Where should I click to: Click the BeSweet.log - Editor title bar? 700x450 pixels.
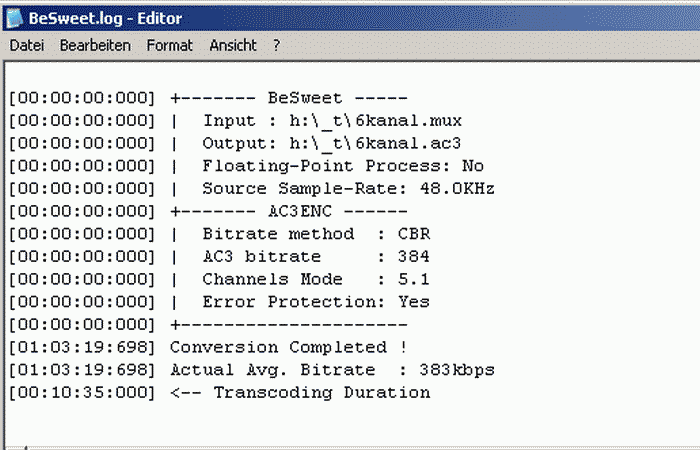point(350,16)
